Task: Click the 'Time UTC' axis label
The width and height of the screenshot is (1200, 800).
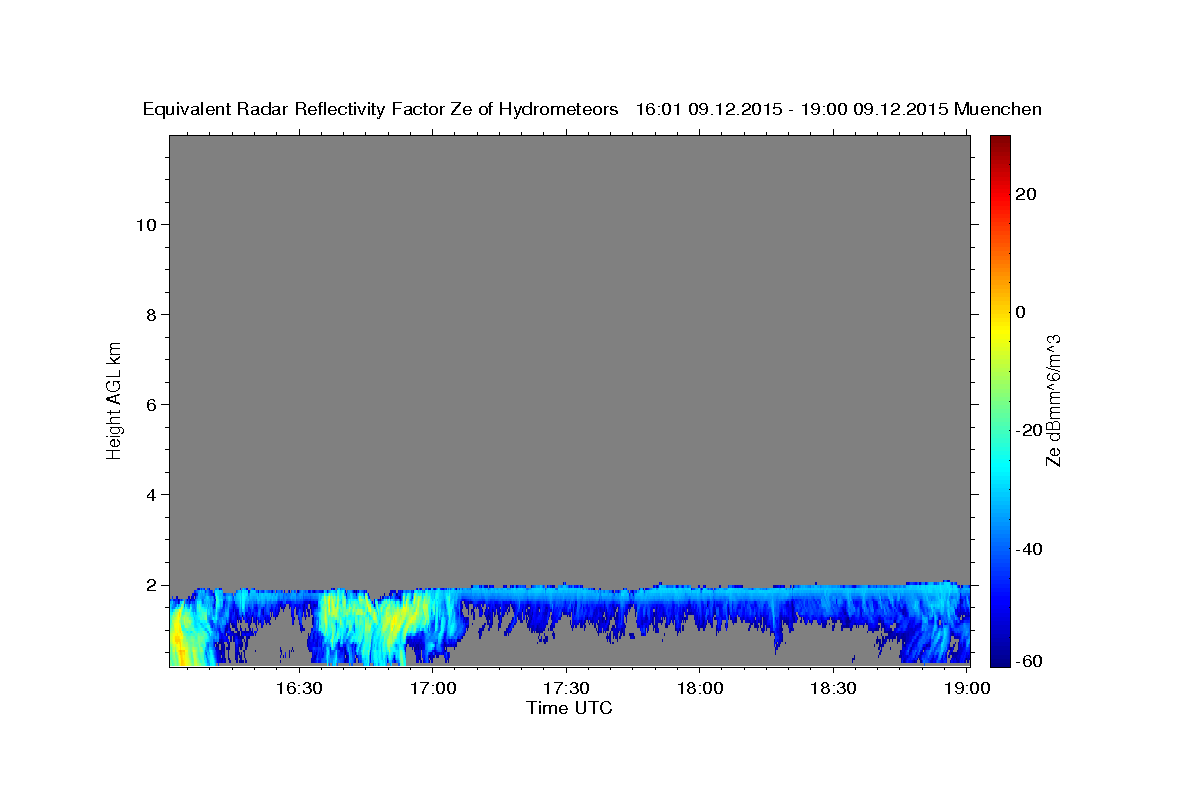Action: click(x=569, y=708)
